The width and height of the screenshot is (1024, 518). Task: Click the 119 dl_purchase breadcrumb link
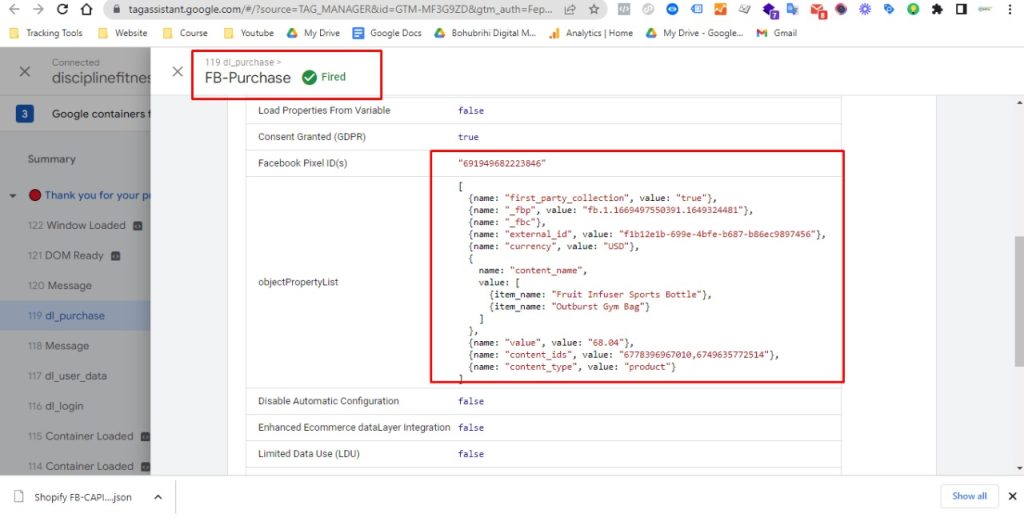pyautogui.click(x=238, y=62)
